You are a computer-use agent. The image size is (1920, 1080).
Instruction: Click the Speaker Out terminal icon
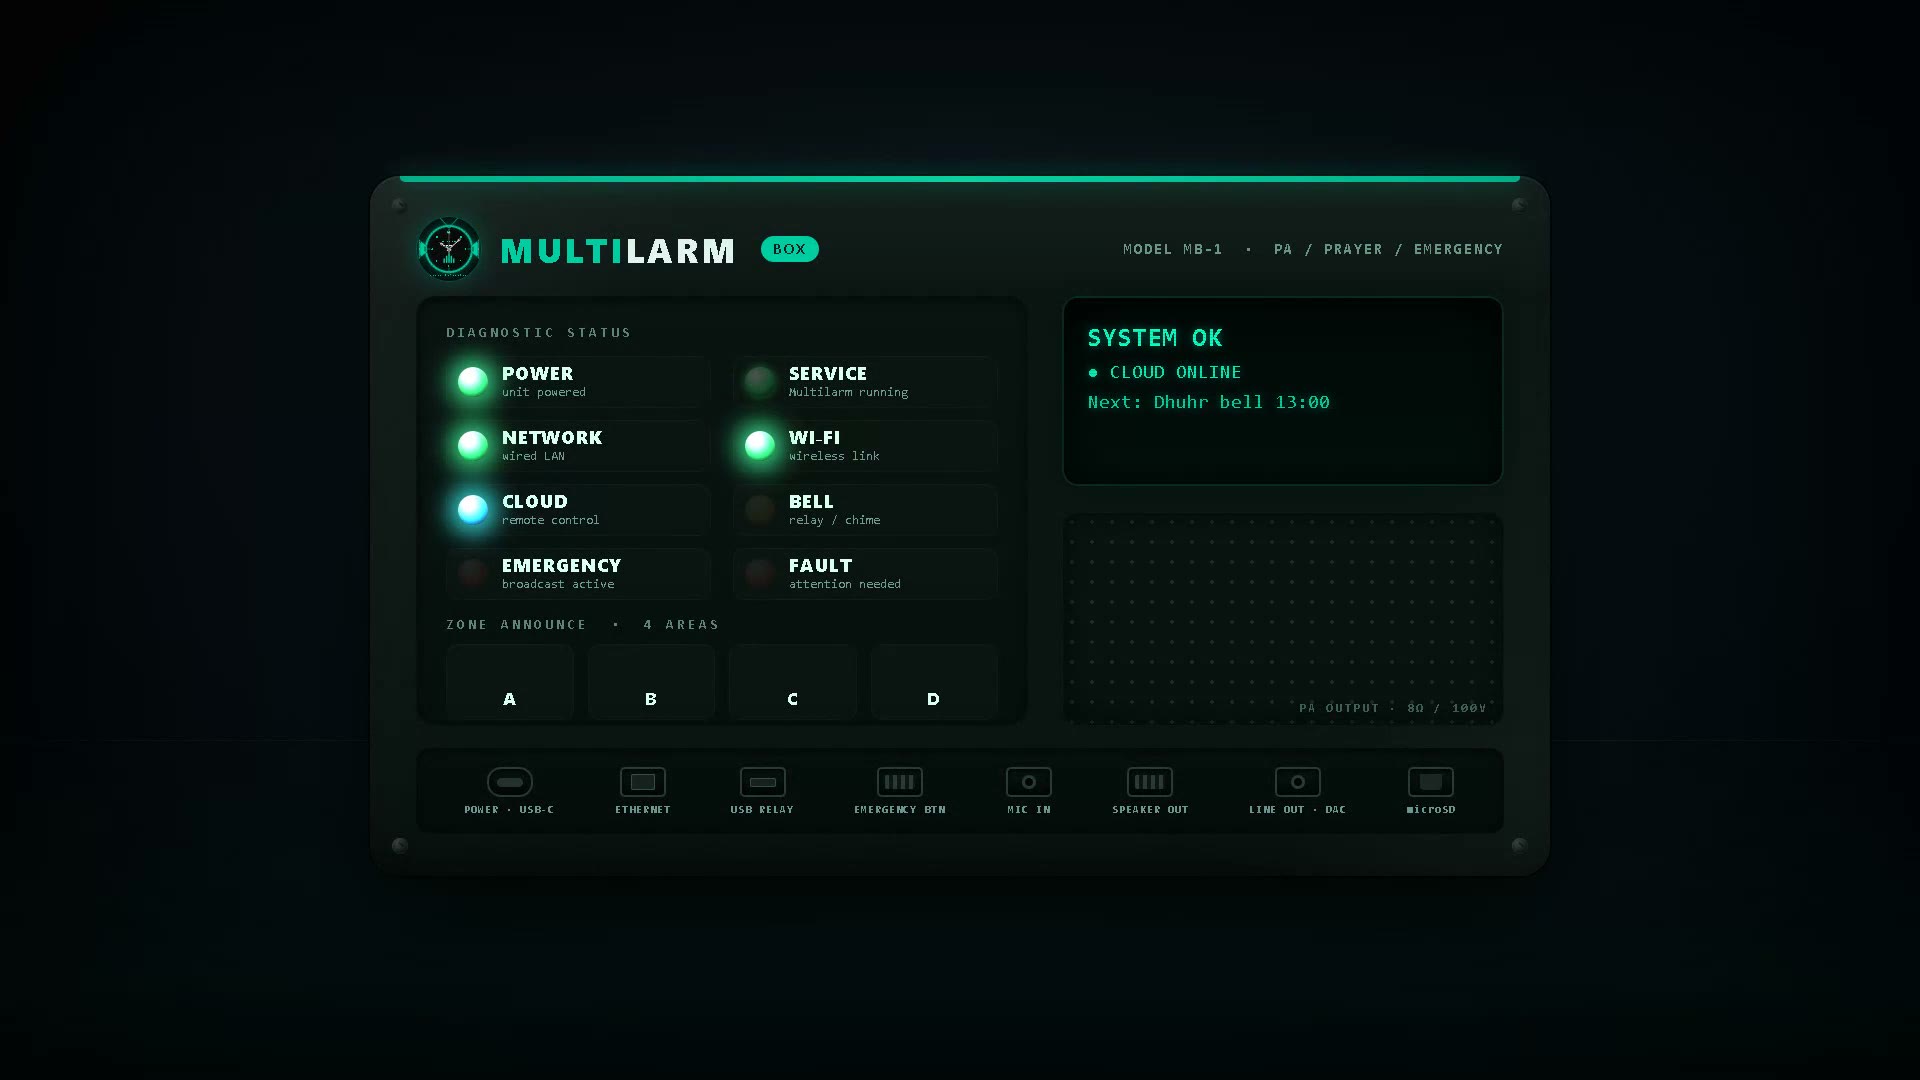(1150, 782)
